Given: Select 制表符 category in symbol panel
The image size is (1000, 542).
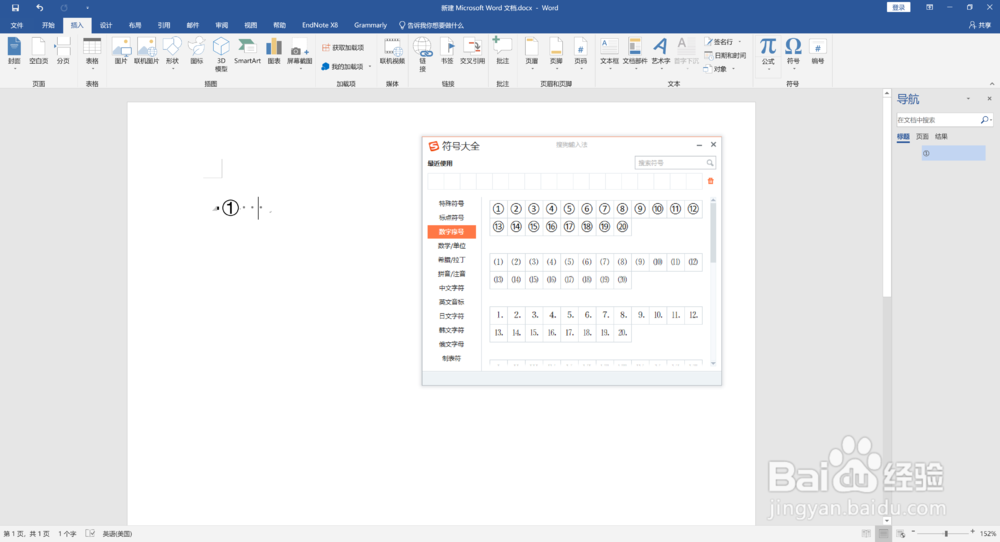Looking at the screenshot, I should pos(451,358).
